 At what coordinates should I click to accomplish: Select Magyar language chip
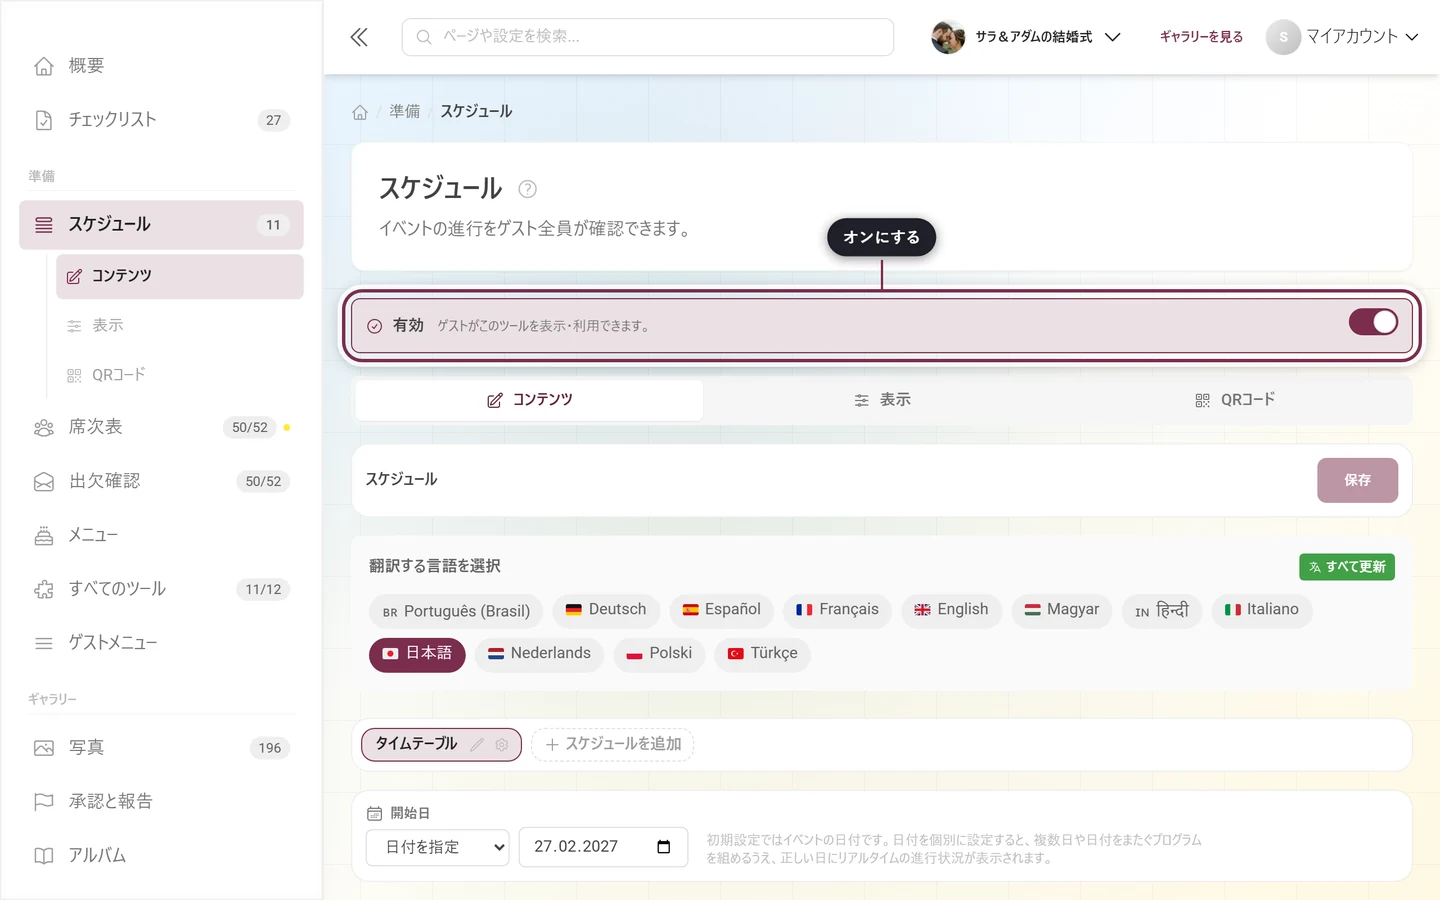pyautogui.click(x=1061, y=610)
